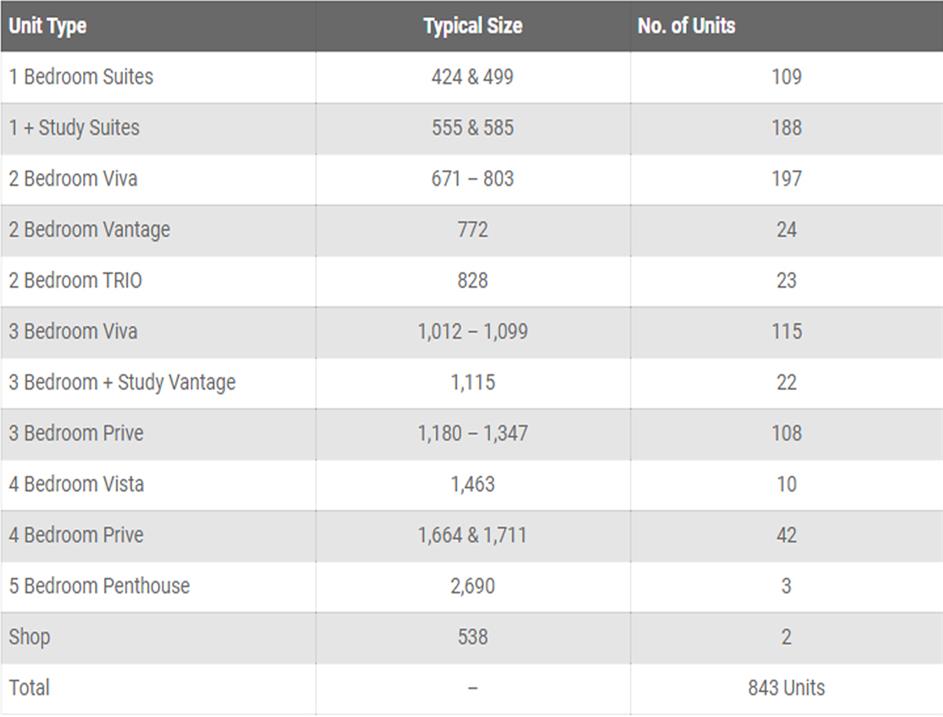Screen dimensions: 943x717
Task: Click the Typical Size column header
Action: pyautogui.click(x=473, y=26)
